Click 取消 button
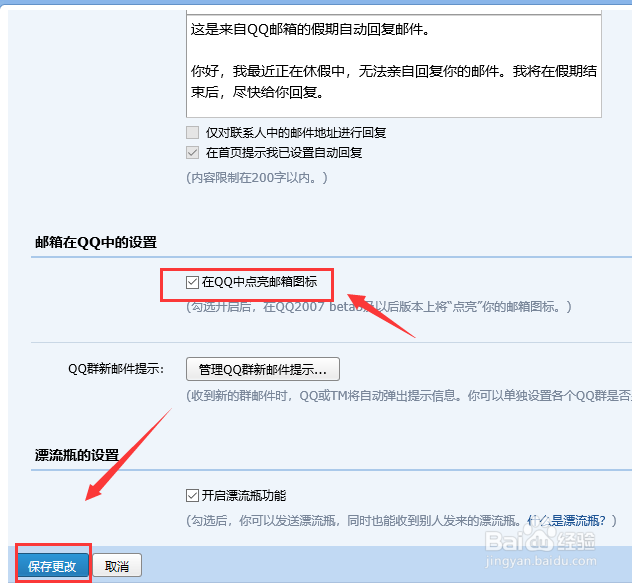 (x=117, y=566)
